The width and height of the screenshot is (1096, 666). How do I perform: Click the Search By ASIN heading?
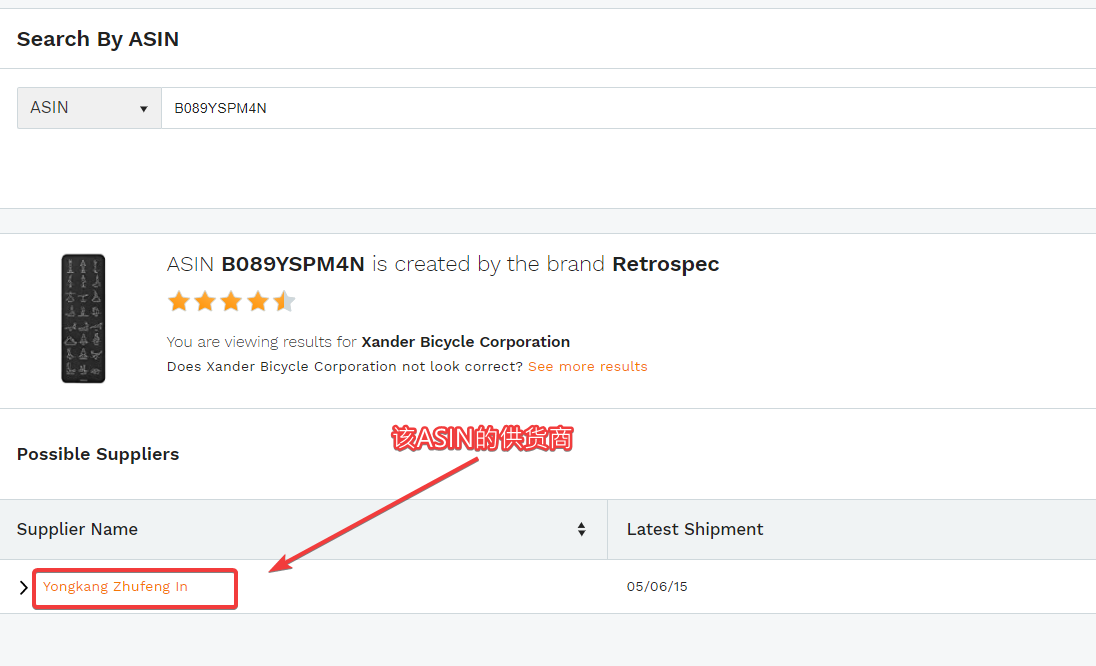pos(98,39)
